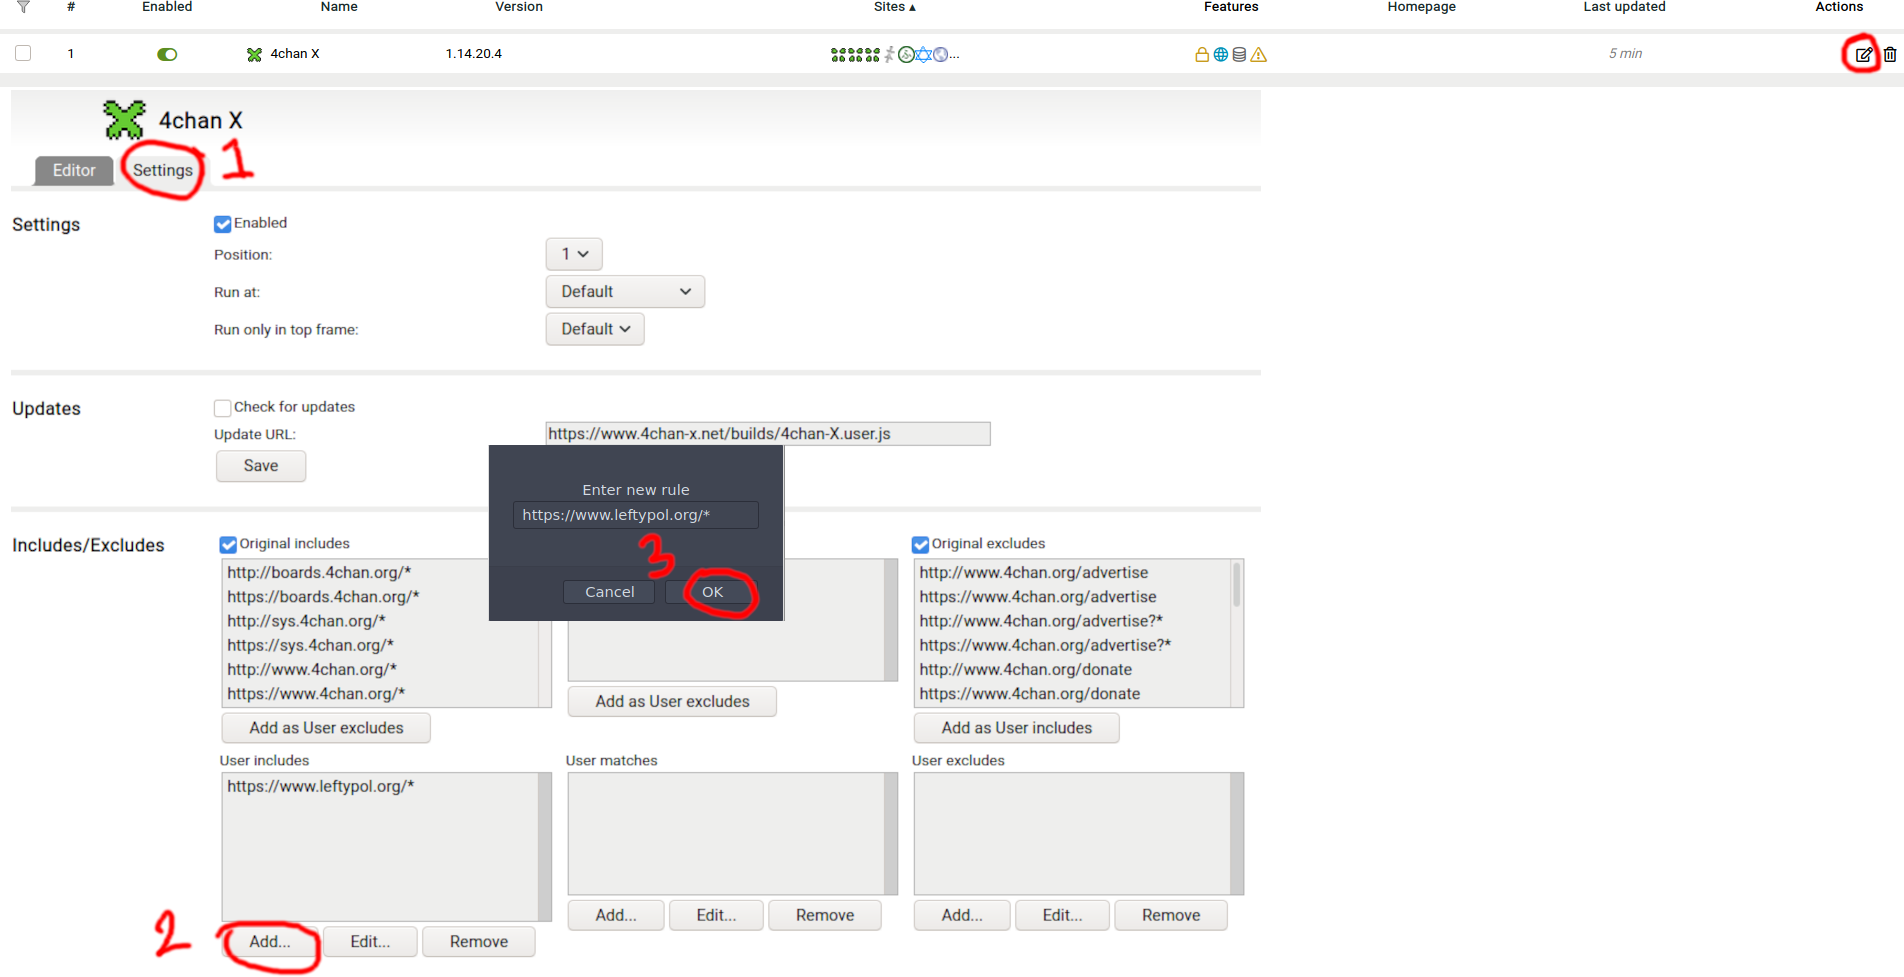The height and width of the screenshot is (977, 1904).
Task: Uncheck the Original includes checkbox
Action: (x=228, y=545)
